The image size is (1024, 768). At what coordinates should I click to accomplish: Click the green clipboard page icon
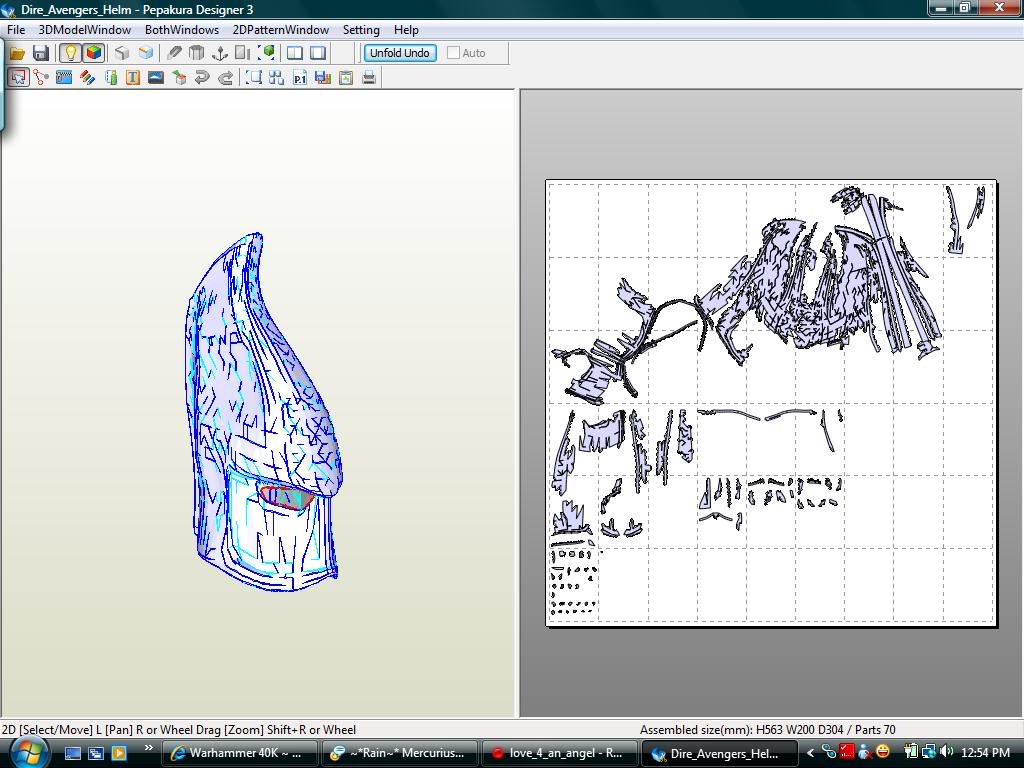(x=346, y=78)
